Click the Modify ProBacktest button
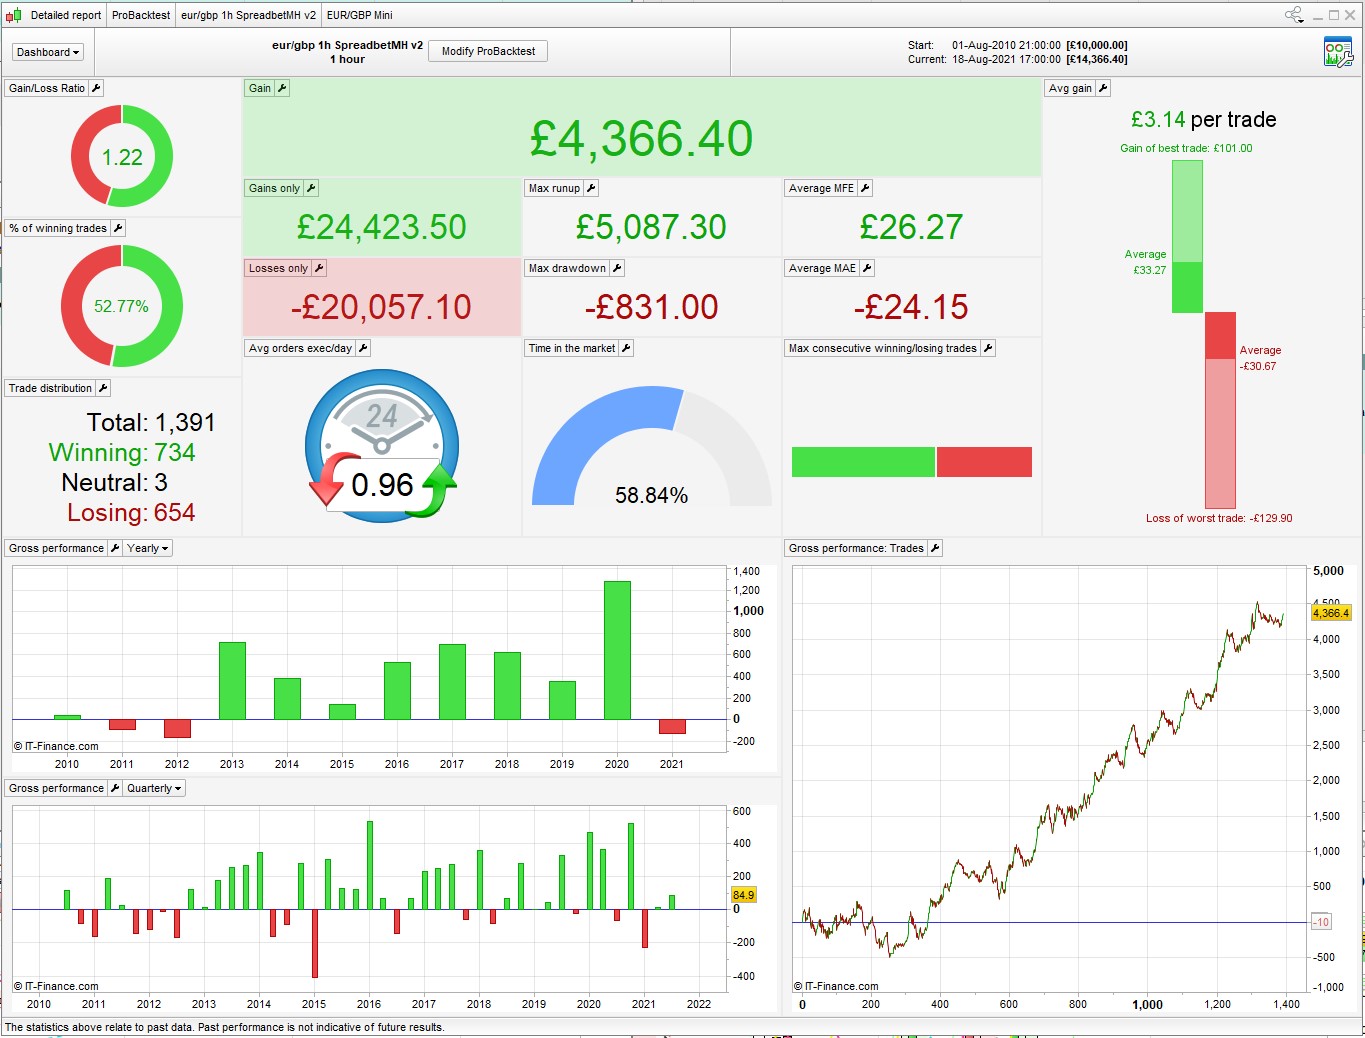1365x1038 pixels. 488,51
